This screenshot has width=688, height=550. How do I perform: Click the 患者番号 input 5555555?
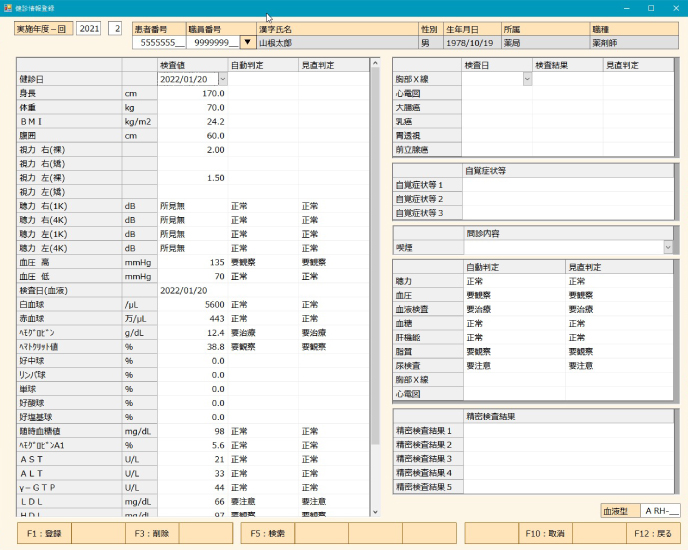point(159,43)
